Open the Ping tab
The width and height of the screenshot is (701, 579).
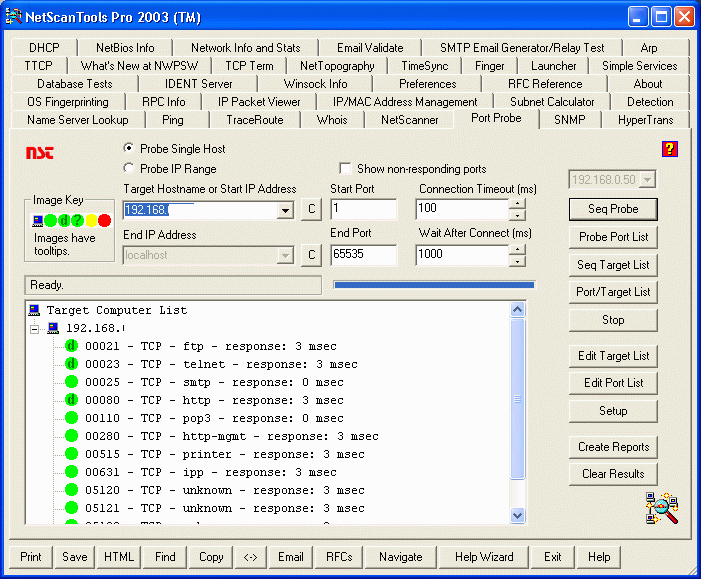point(173,120)
